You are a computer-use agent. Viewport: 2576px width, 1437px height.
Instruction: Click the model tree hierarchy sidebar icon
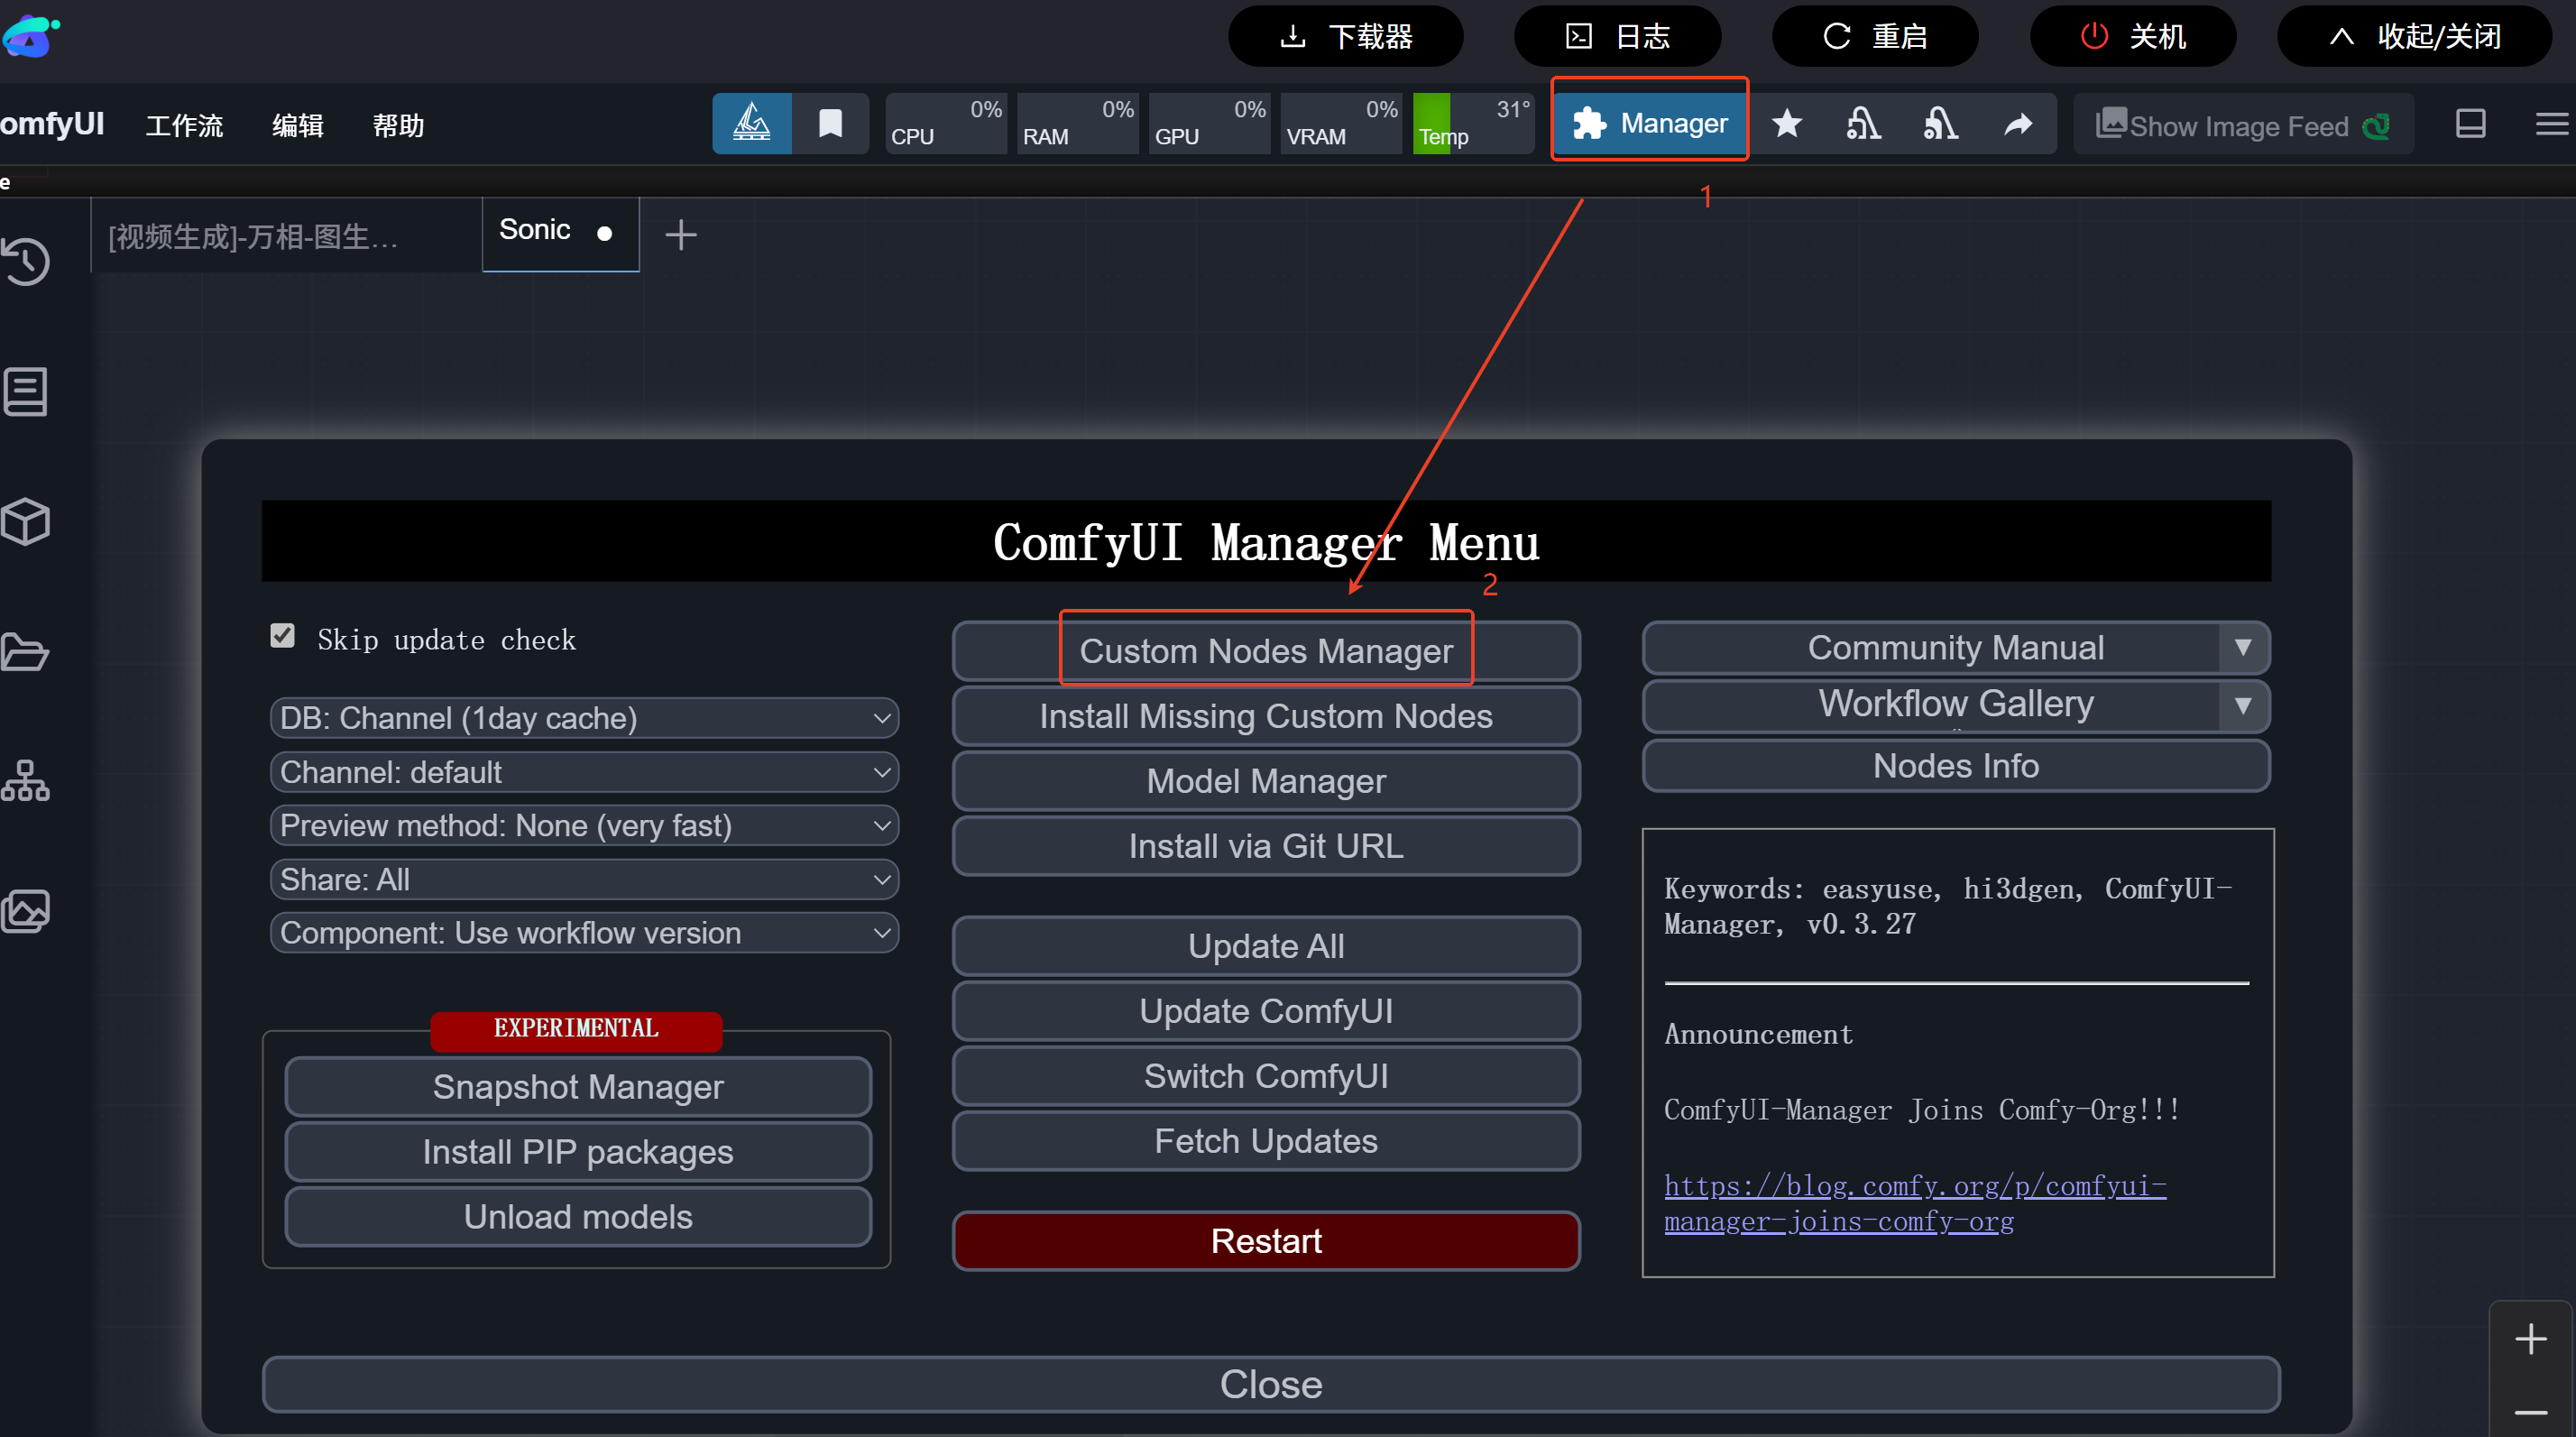[x=26, y=781]
